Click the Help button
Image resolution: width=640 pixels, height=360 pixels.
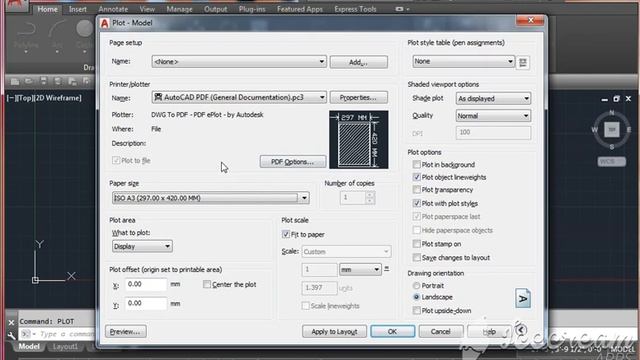(489, 331)
